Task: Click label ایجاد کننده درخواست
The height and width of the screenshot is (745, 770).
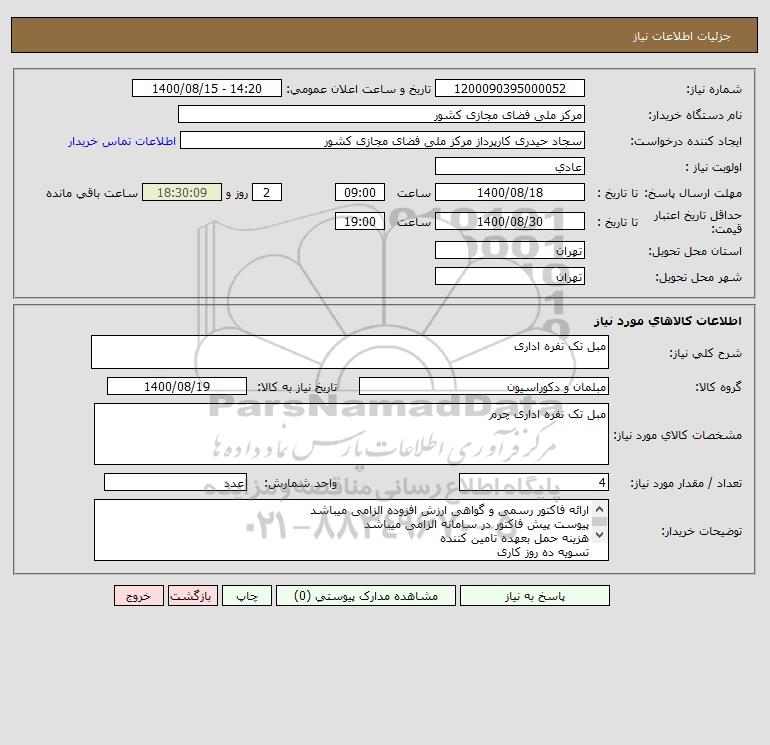Action: click(686, 141)
